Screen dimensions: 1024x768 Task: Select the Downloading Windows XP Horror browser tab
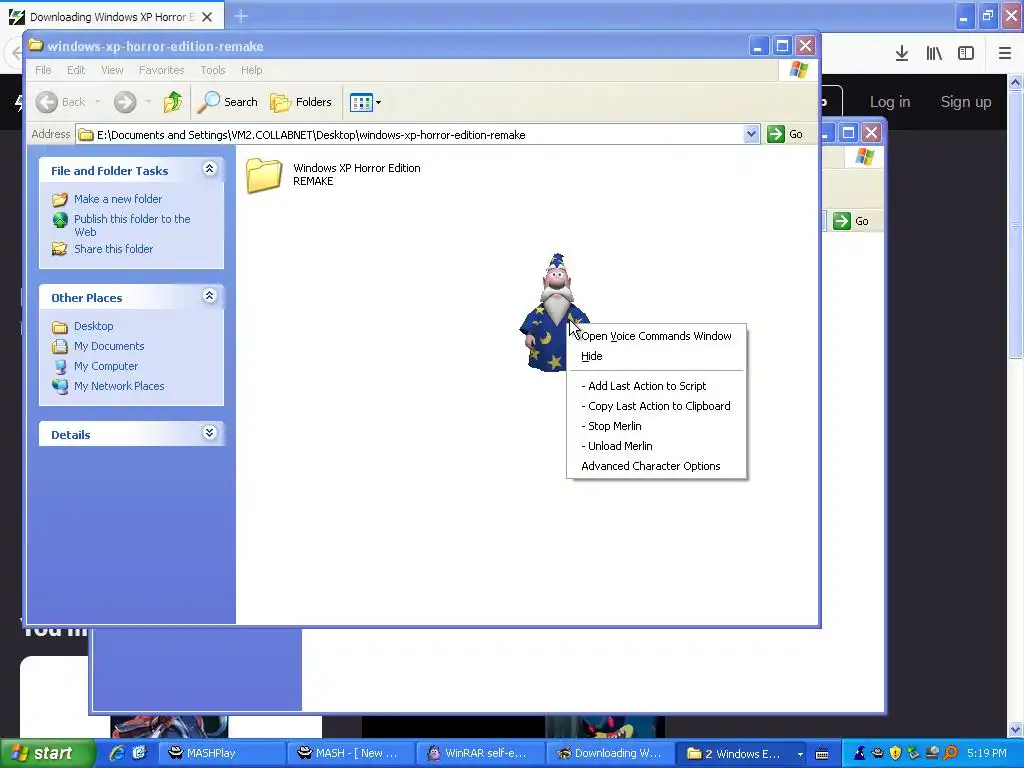tap(111, 17)
